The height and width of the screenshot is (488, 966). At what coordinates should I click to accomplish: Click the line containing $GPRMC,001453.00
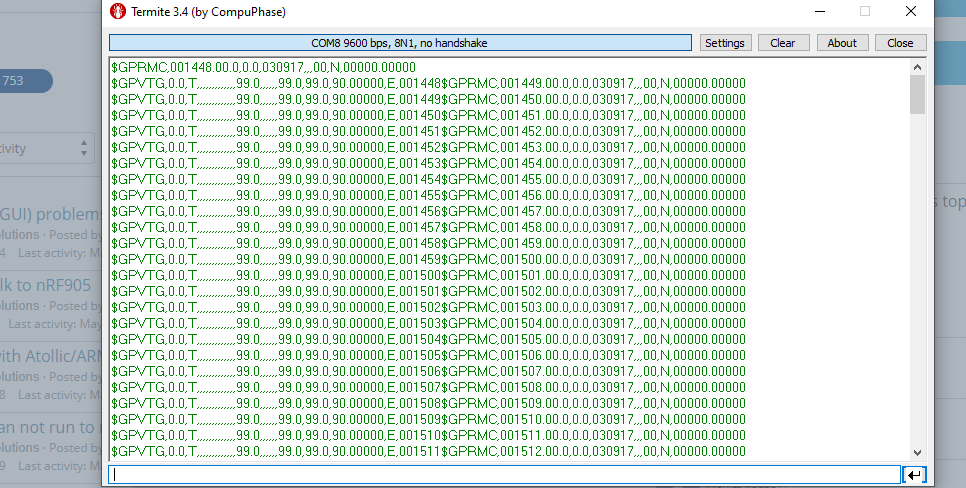[428, 147]
